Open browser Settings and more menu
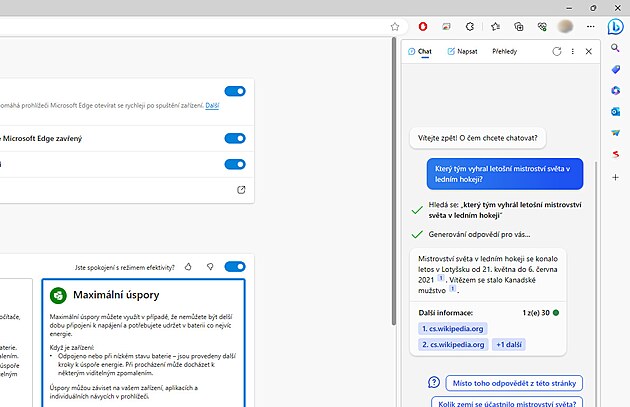Image resolution: width=630 pixels, height=407 pixels. tap(591, 26)
